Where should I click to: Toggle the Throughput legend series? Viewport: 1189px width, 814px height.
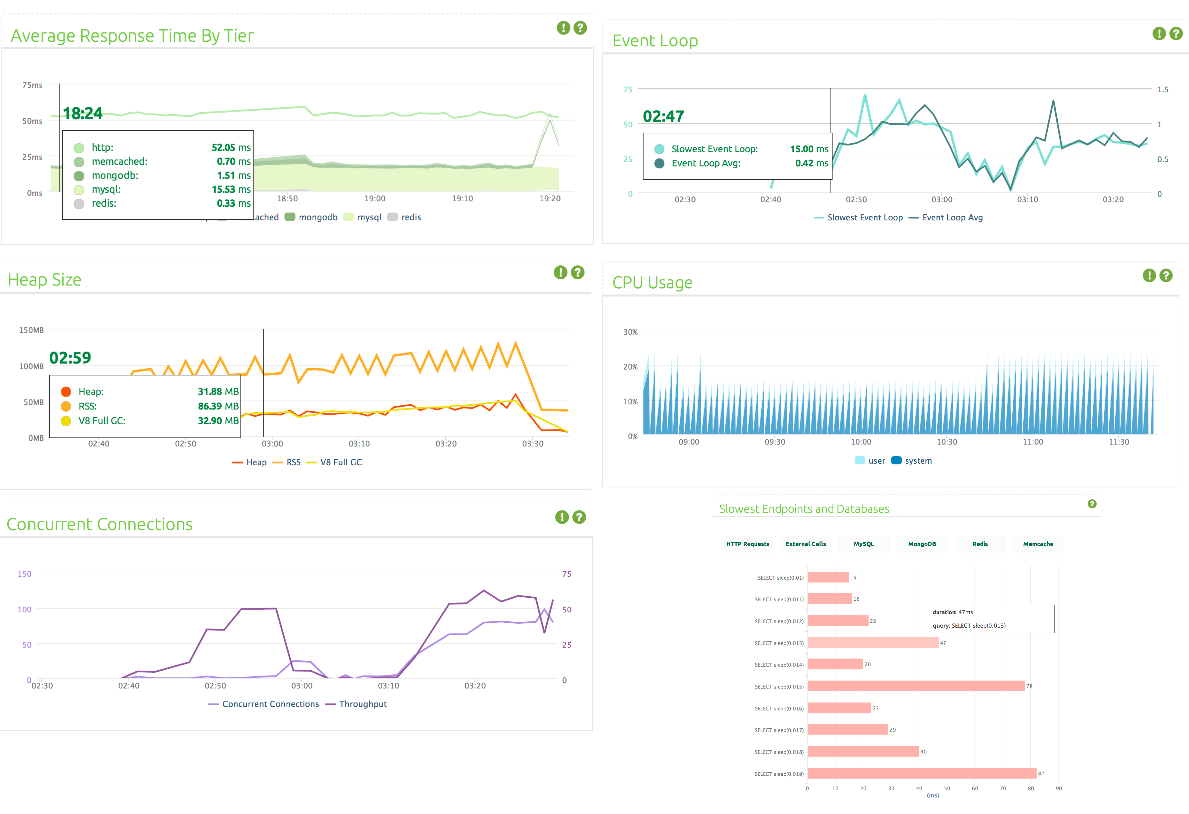pyautogui.click(x=356, y=704)
